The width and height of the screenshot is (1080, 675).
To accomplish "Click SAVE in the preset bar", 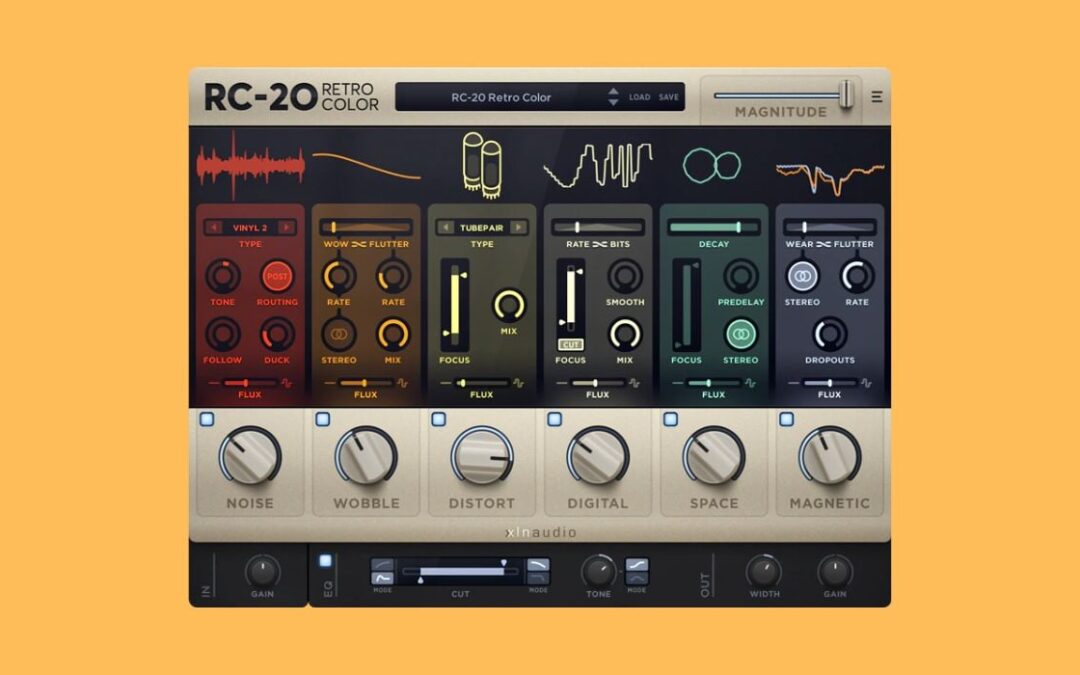I will (668, 97).
